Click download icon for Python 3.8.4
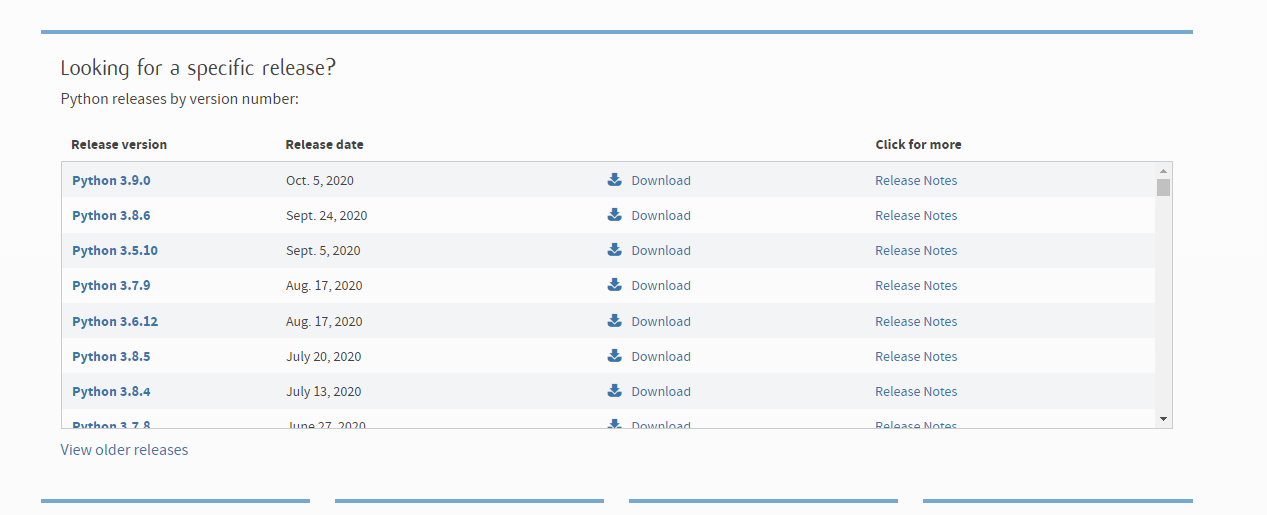The height and width of the screenshot is (515, 1267). click(x=615, y=391)
